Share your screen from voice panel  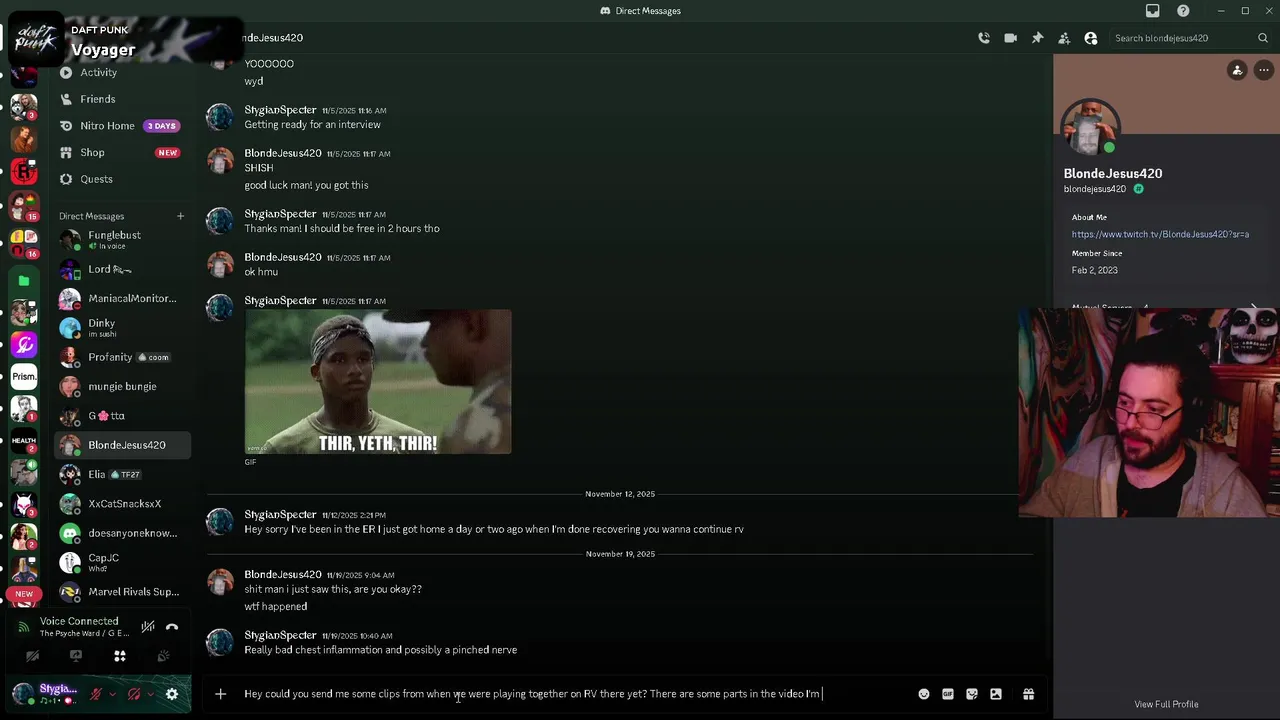tap(76, 656)
